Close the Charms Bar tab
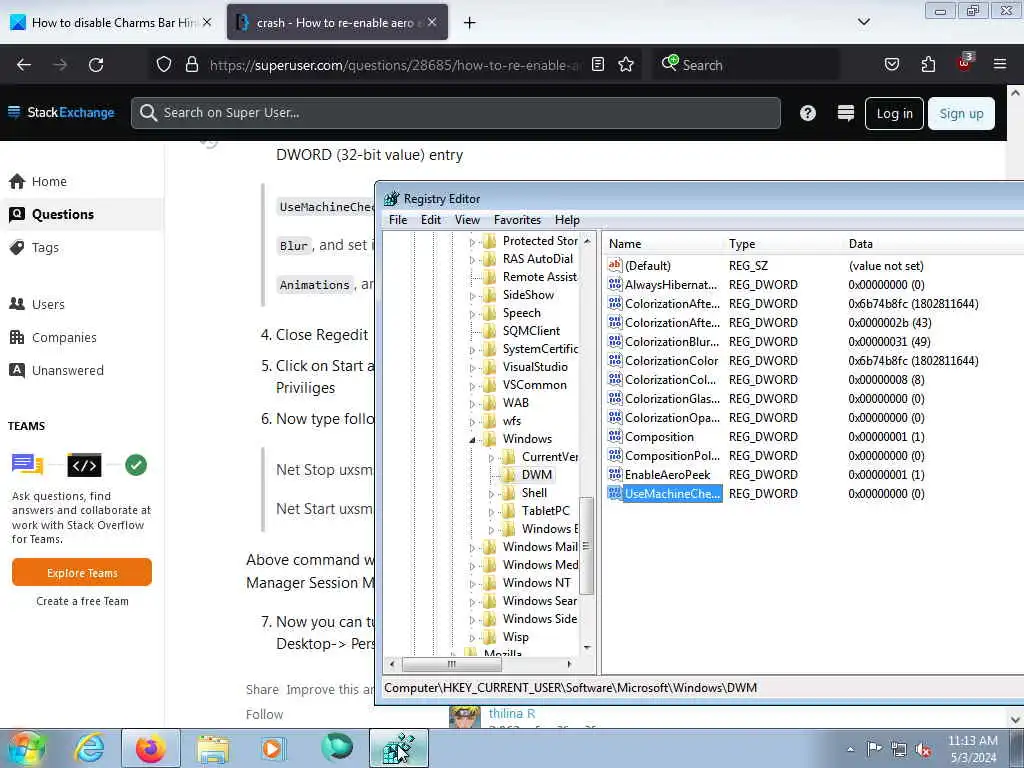The image size is (1024, 768). click(207, 22)
